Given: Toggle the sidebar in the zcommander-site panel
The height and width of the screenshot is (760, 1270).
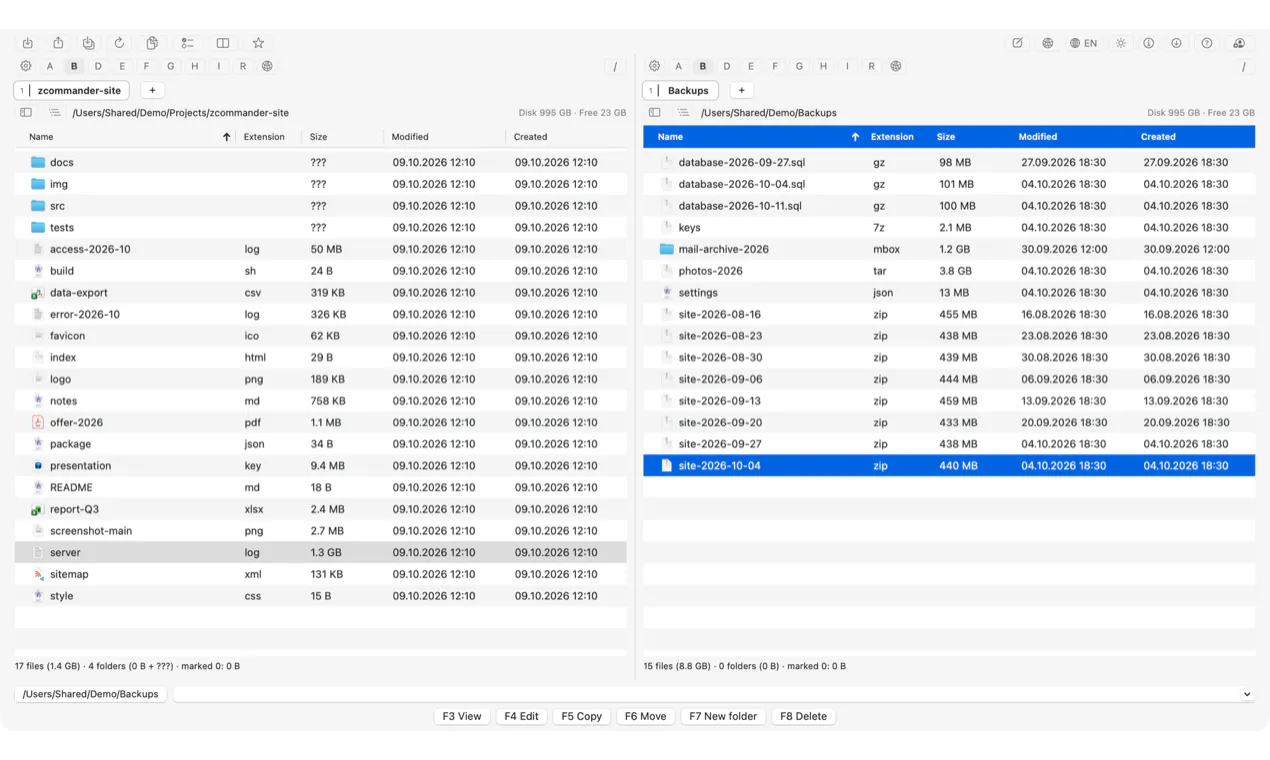Looking at the screenshot, I should coord(26,113).
